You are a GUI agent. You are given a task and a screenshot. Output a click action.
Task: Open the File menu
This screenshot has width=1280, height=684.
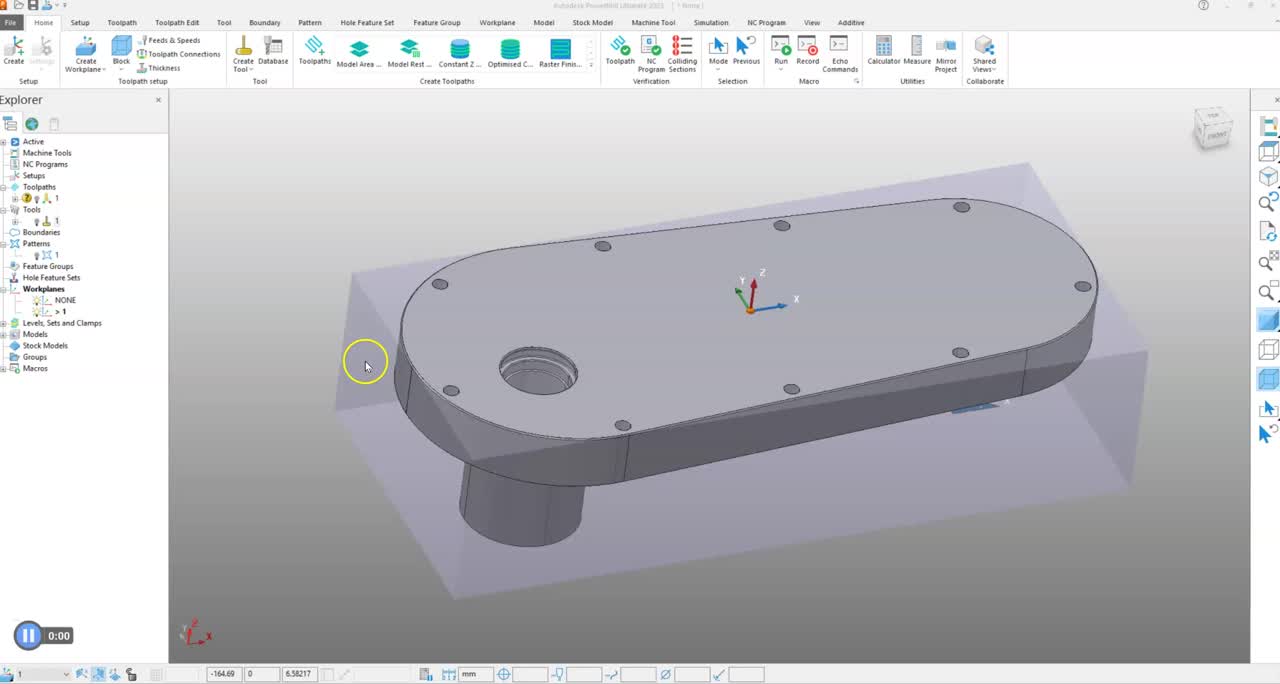click(x=11, y=22)
